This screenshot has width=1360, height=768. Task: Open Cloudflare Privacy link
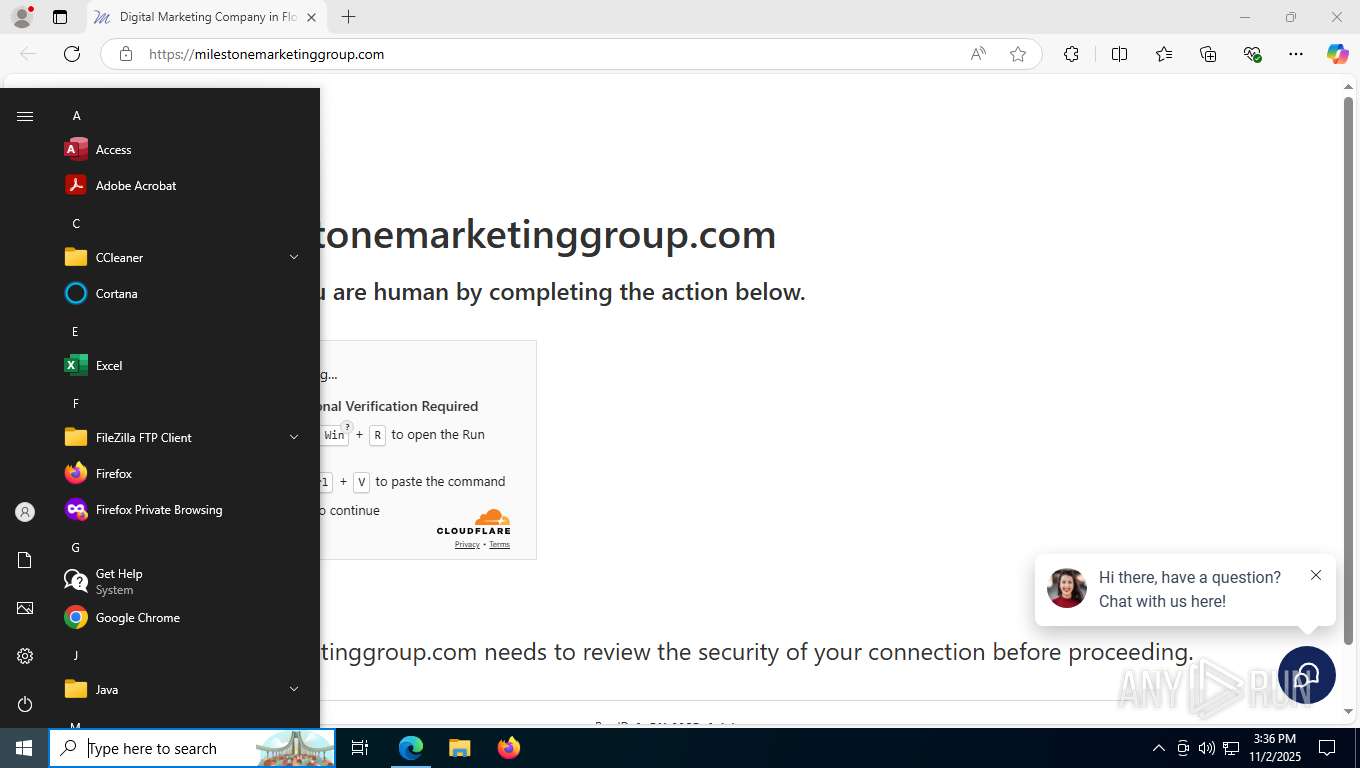point(467,545)
